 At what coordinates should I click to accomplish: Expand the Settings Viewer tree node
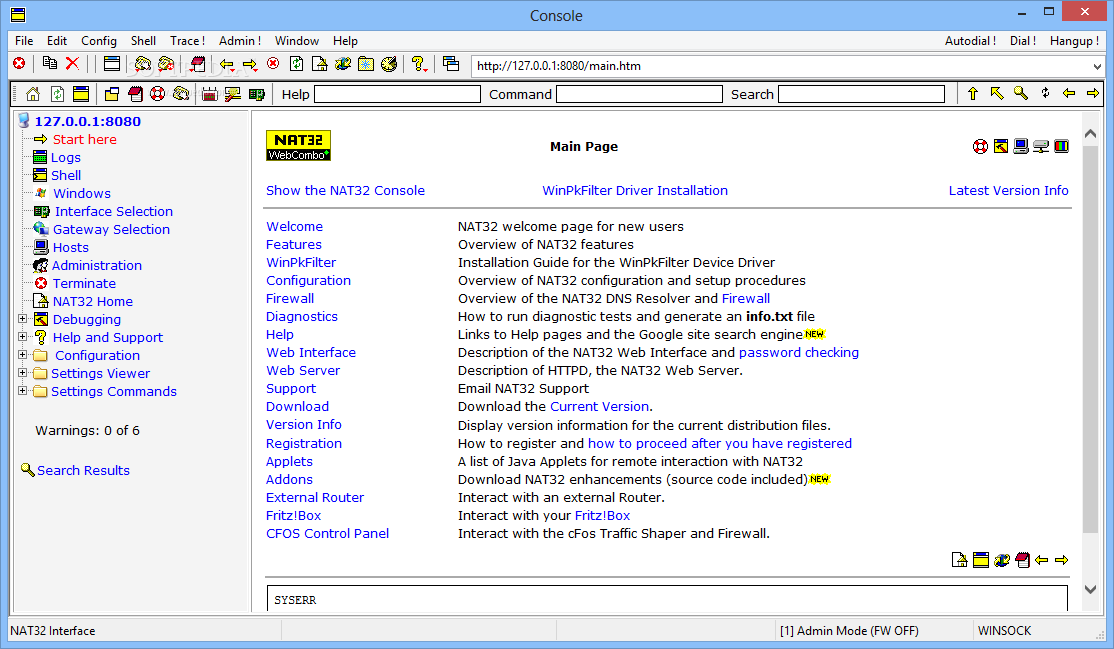[x=23, y=372]
